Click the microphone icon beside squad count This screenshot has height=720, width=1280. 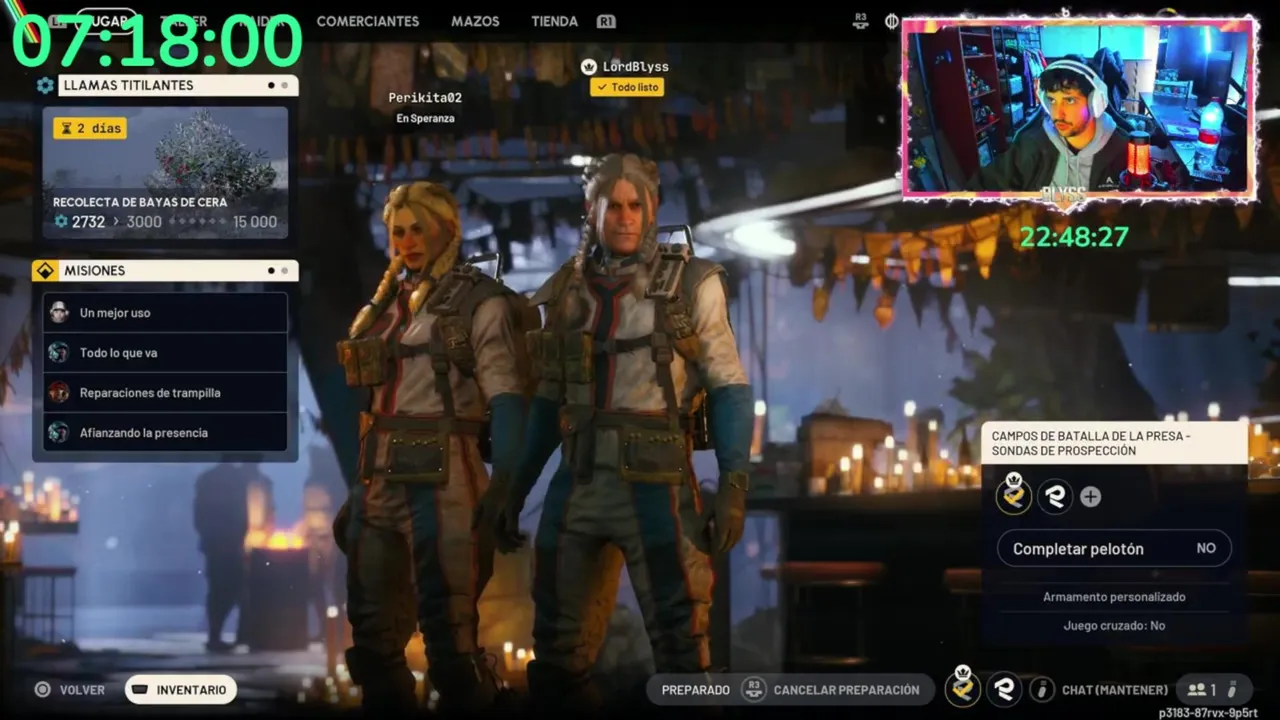[1232, 689]
